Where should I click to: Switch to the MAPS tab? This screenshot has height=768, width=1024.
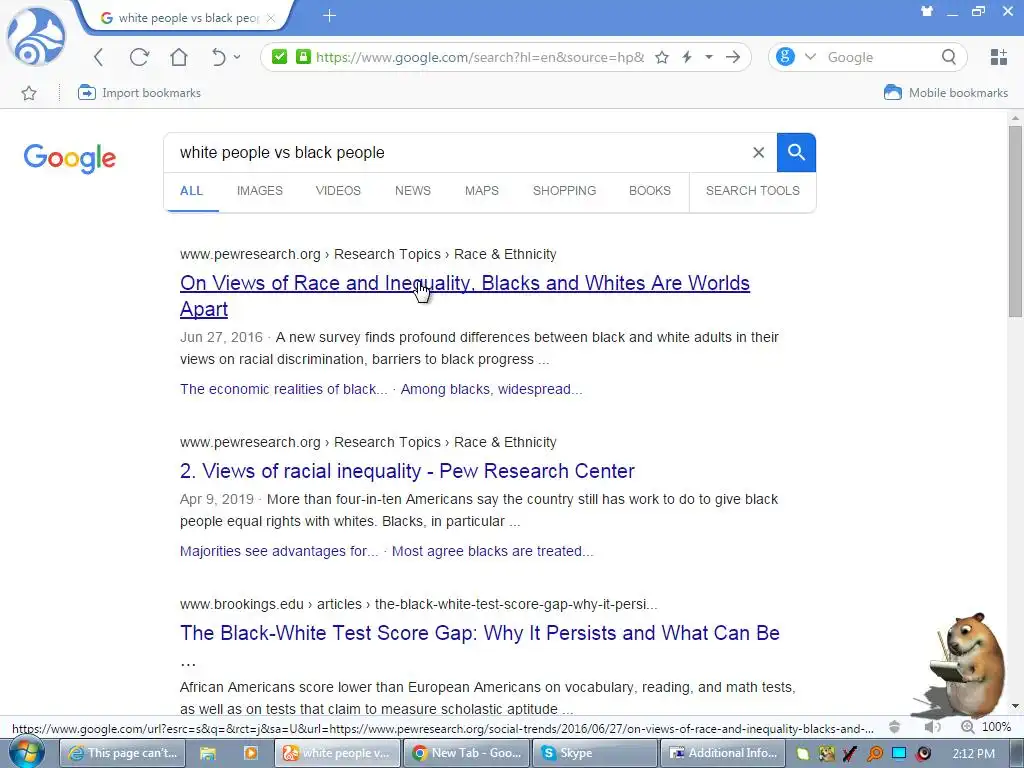click(482, 191)
